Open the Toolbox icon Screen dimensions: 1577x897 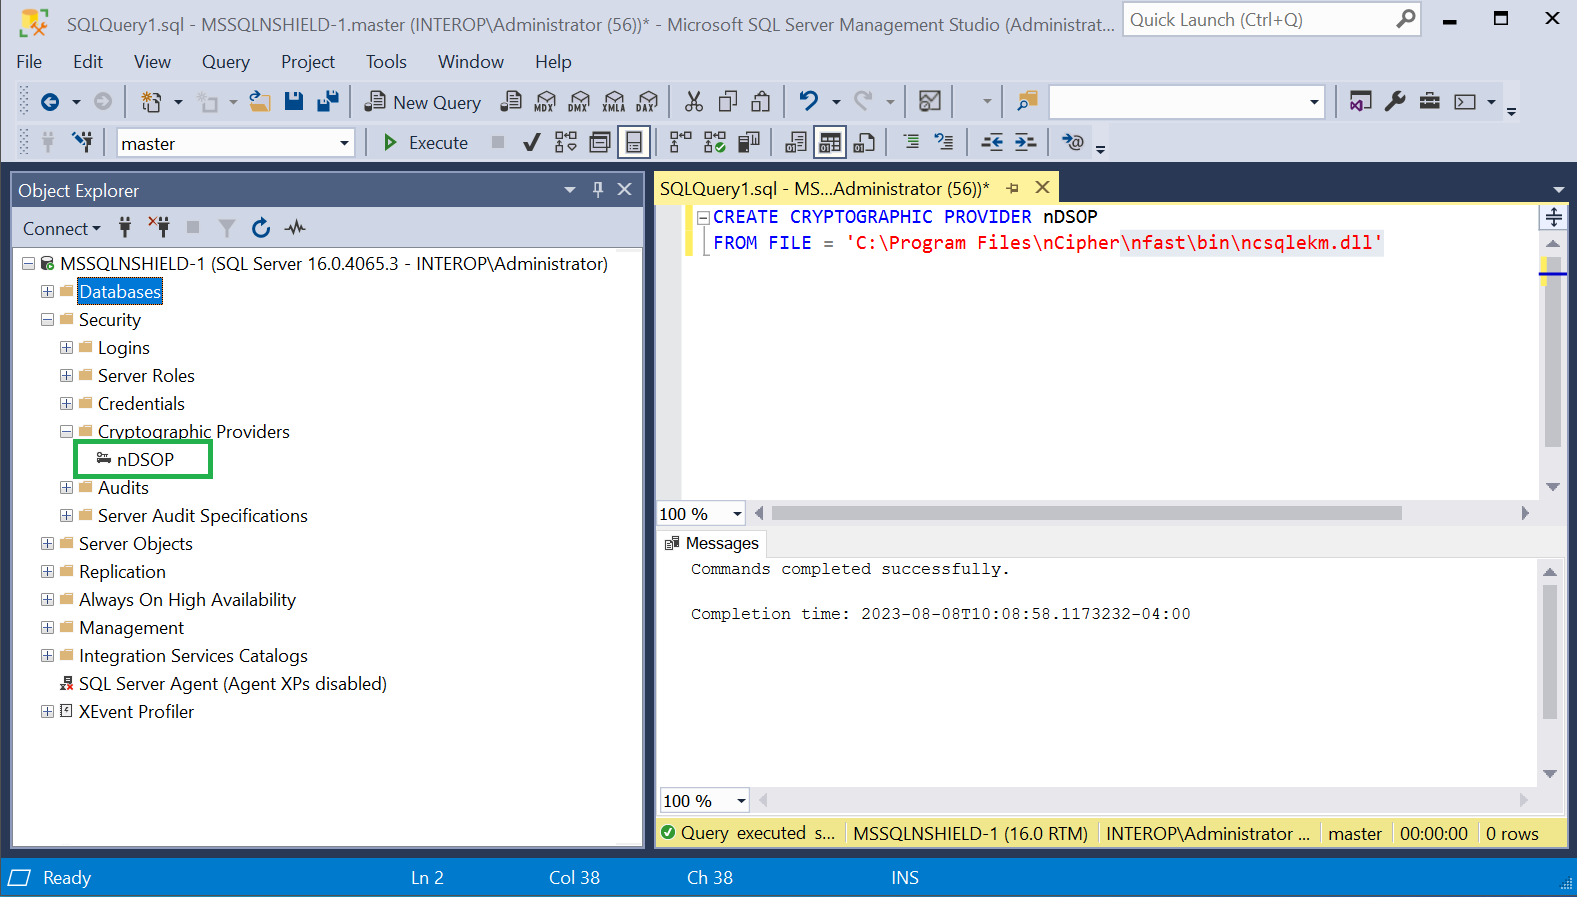[1430, 101]
